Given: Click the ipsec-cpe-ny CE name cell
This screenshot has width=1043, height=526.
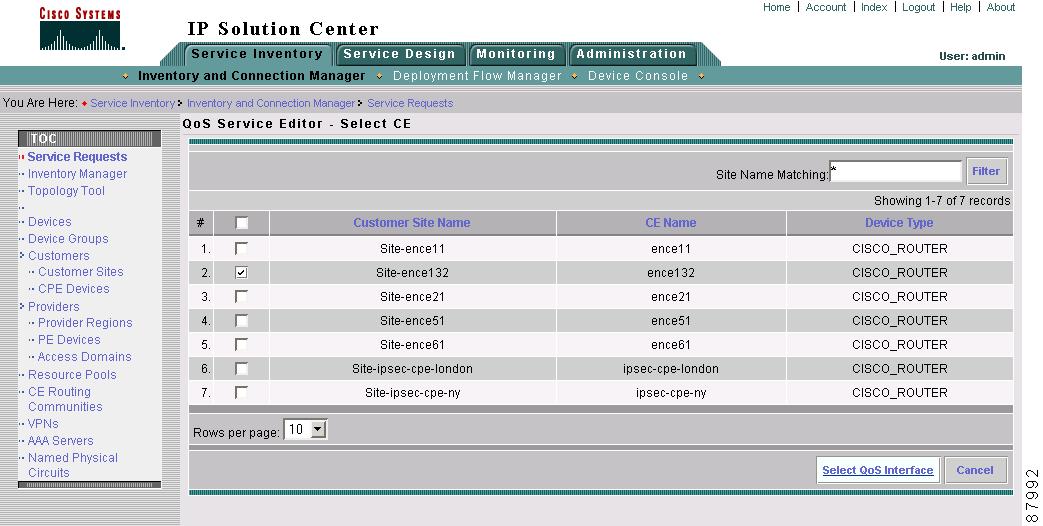Looking at the screenshot, I should (670, 392).
